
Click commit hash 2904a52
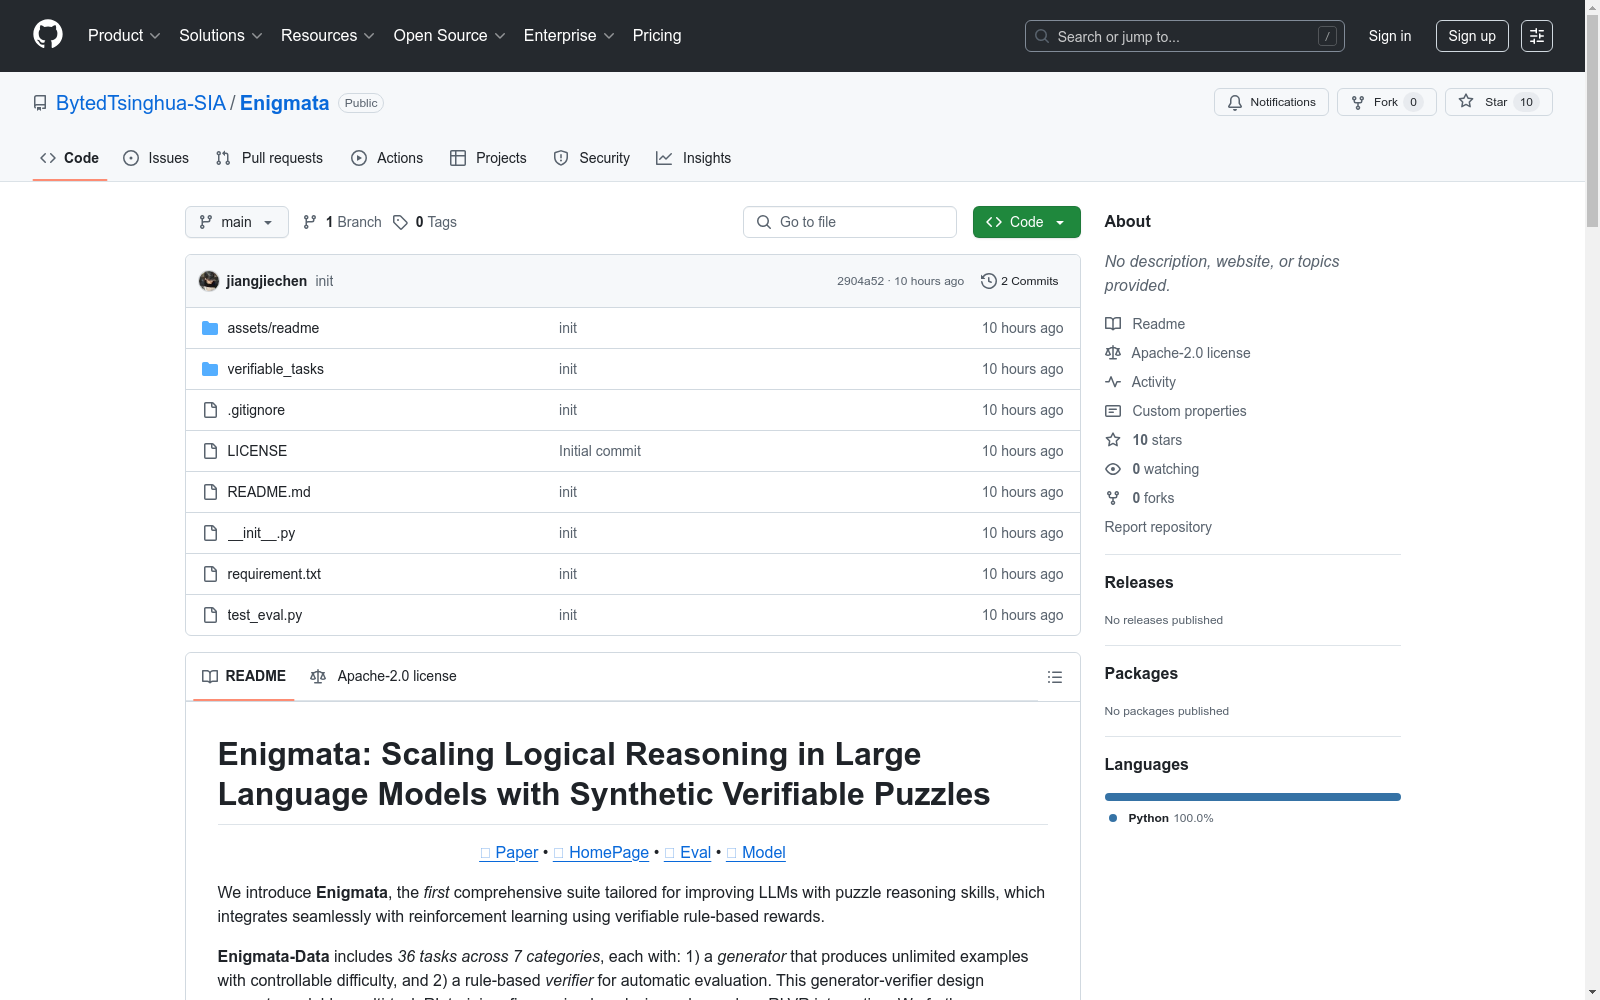[x=860, y=281]
